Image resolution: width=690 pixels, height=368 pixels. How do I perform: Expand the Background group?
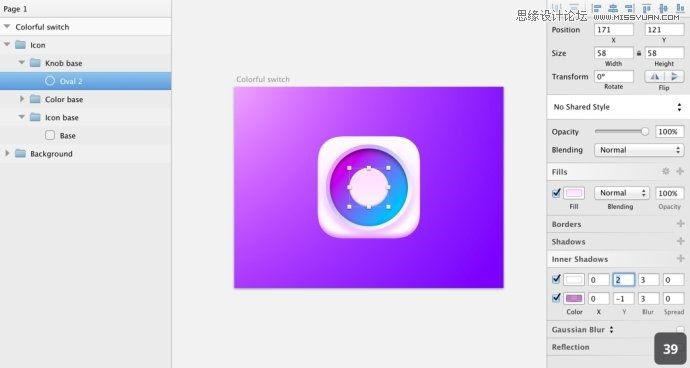tap(7, 153)
